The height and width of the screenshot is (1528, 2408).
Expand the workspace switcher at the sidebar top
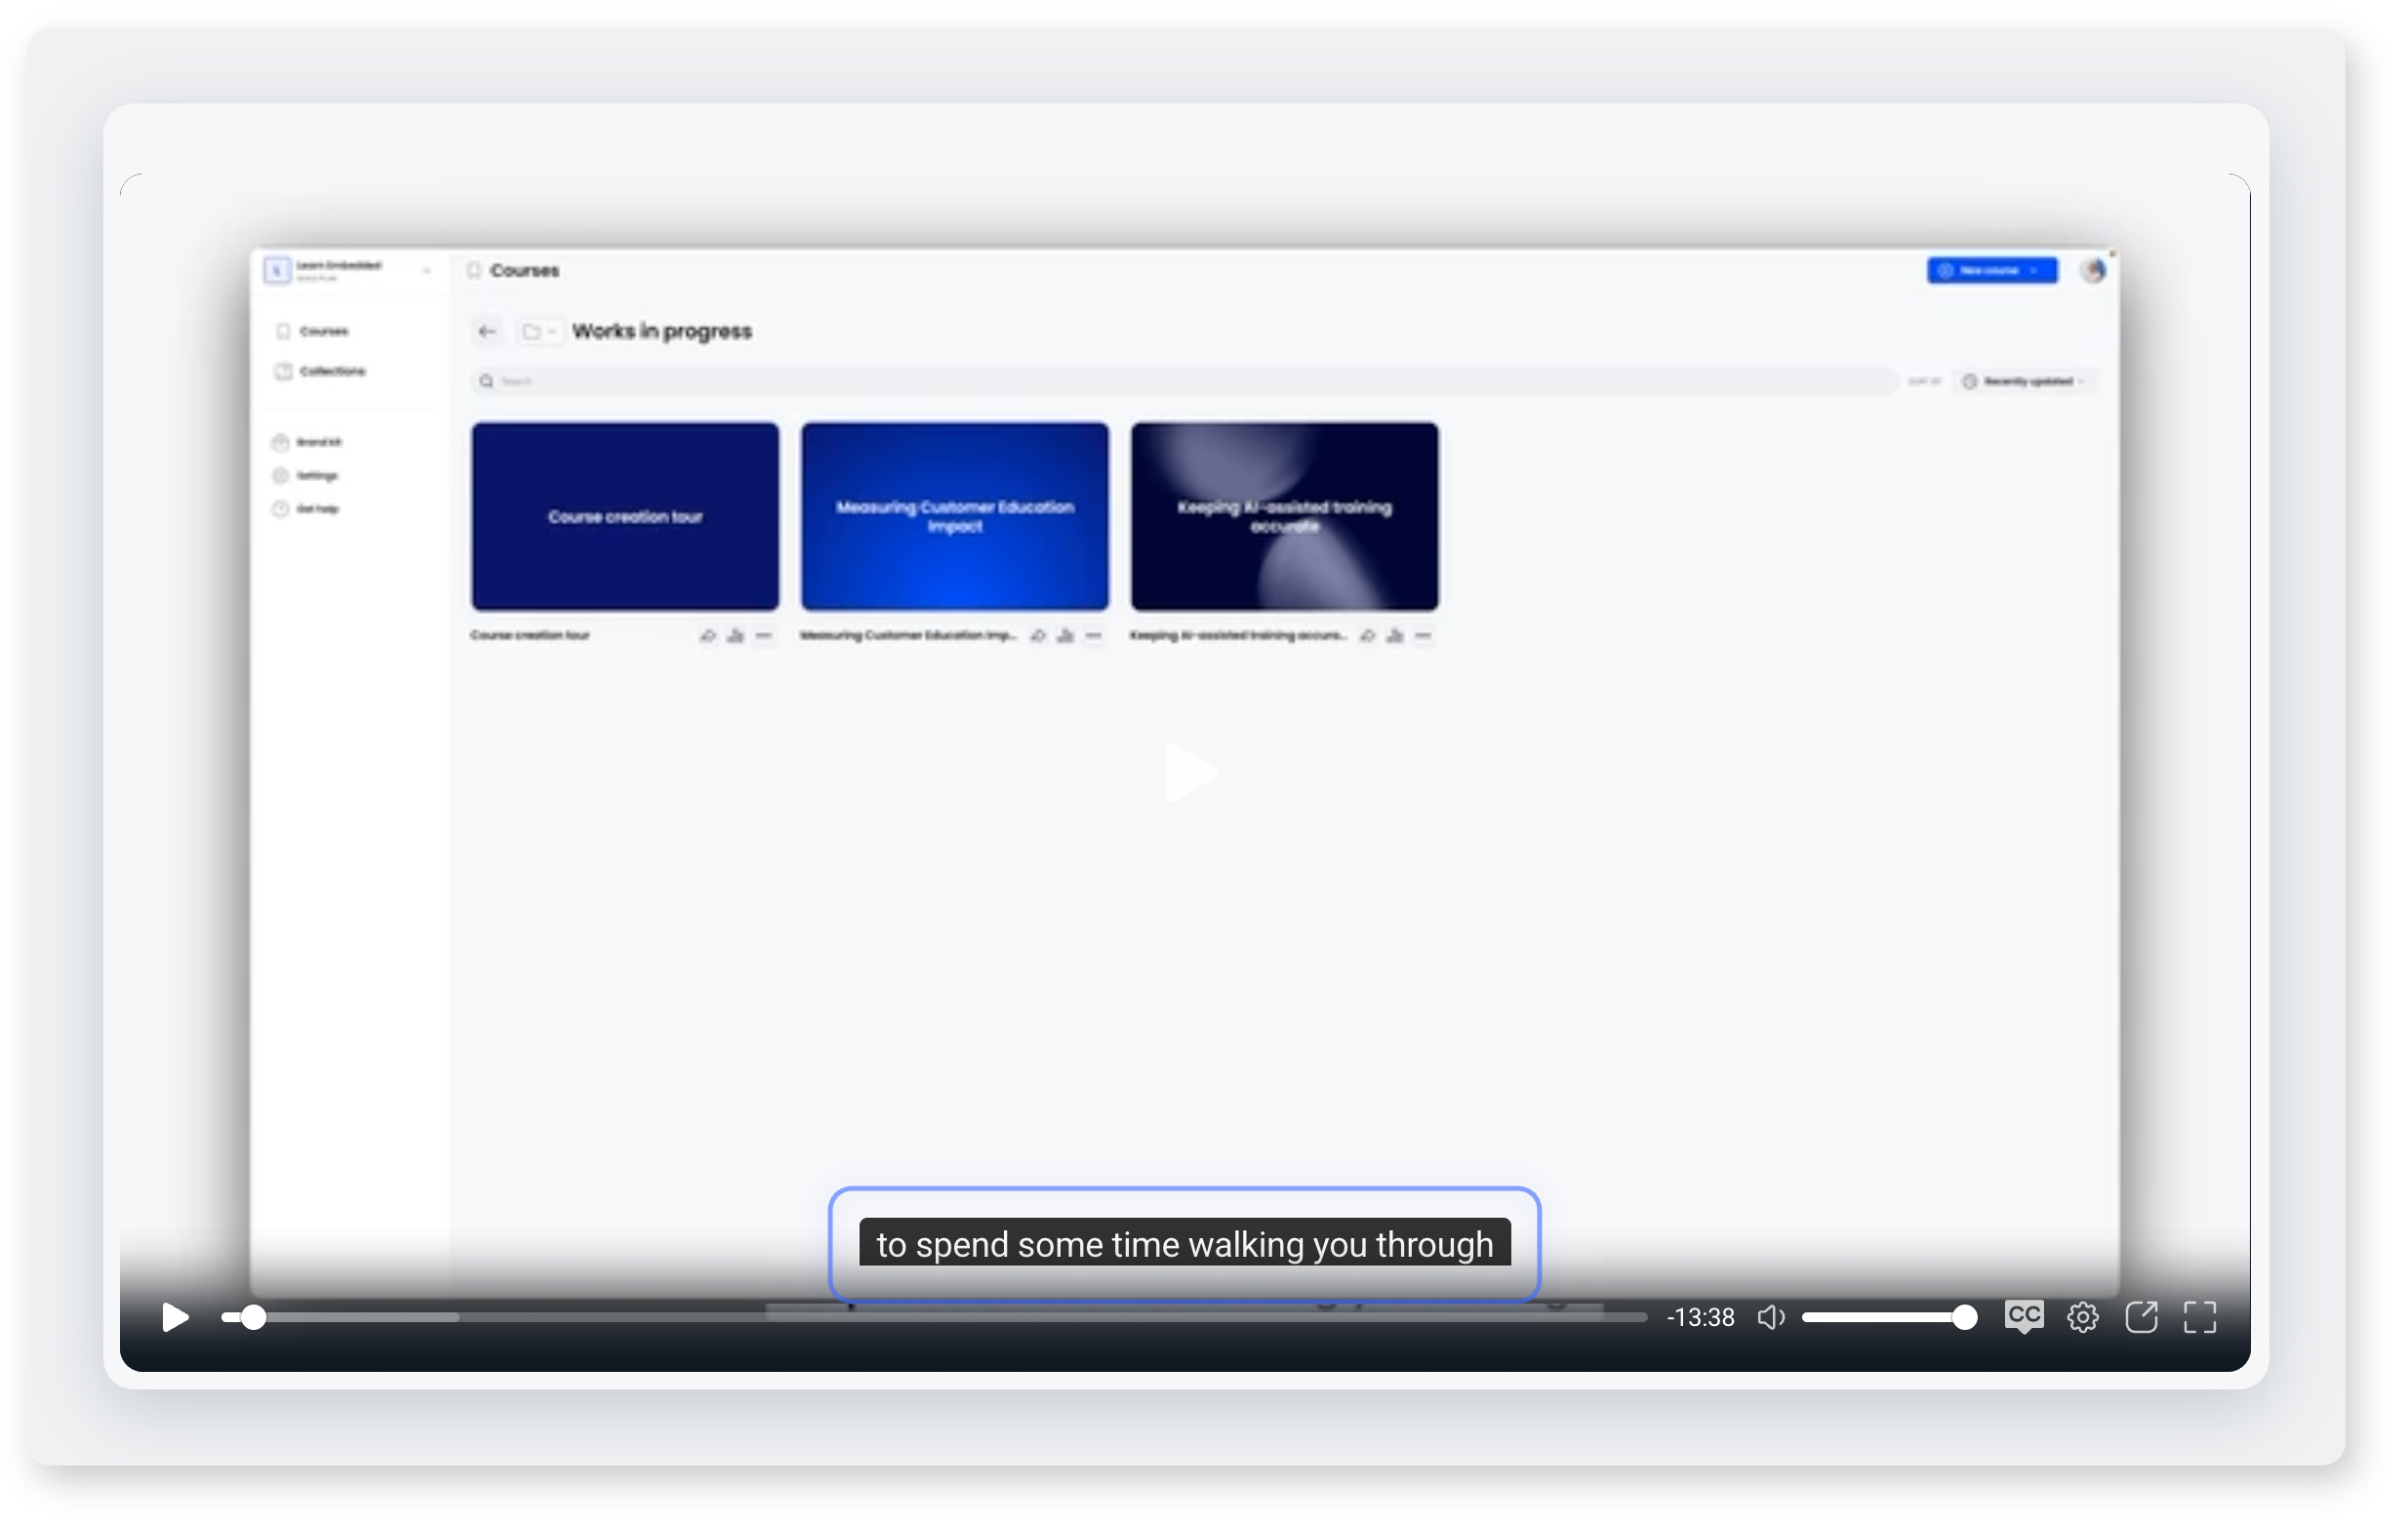[x=348, y=270]
